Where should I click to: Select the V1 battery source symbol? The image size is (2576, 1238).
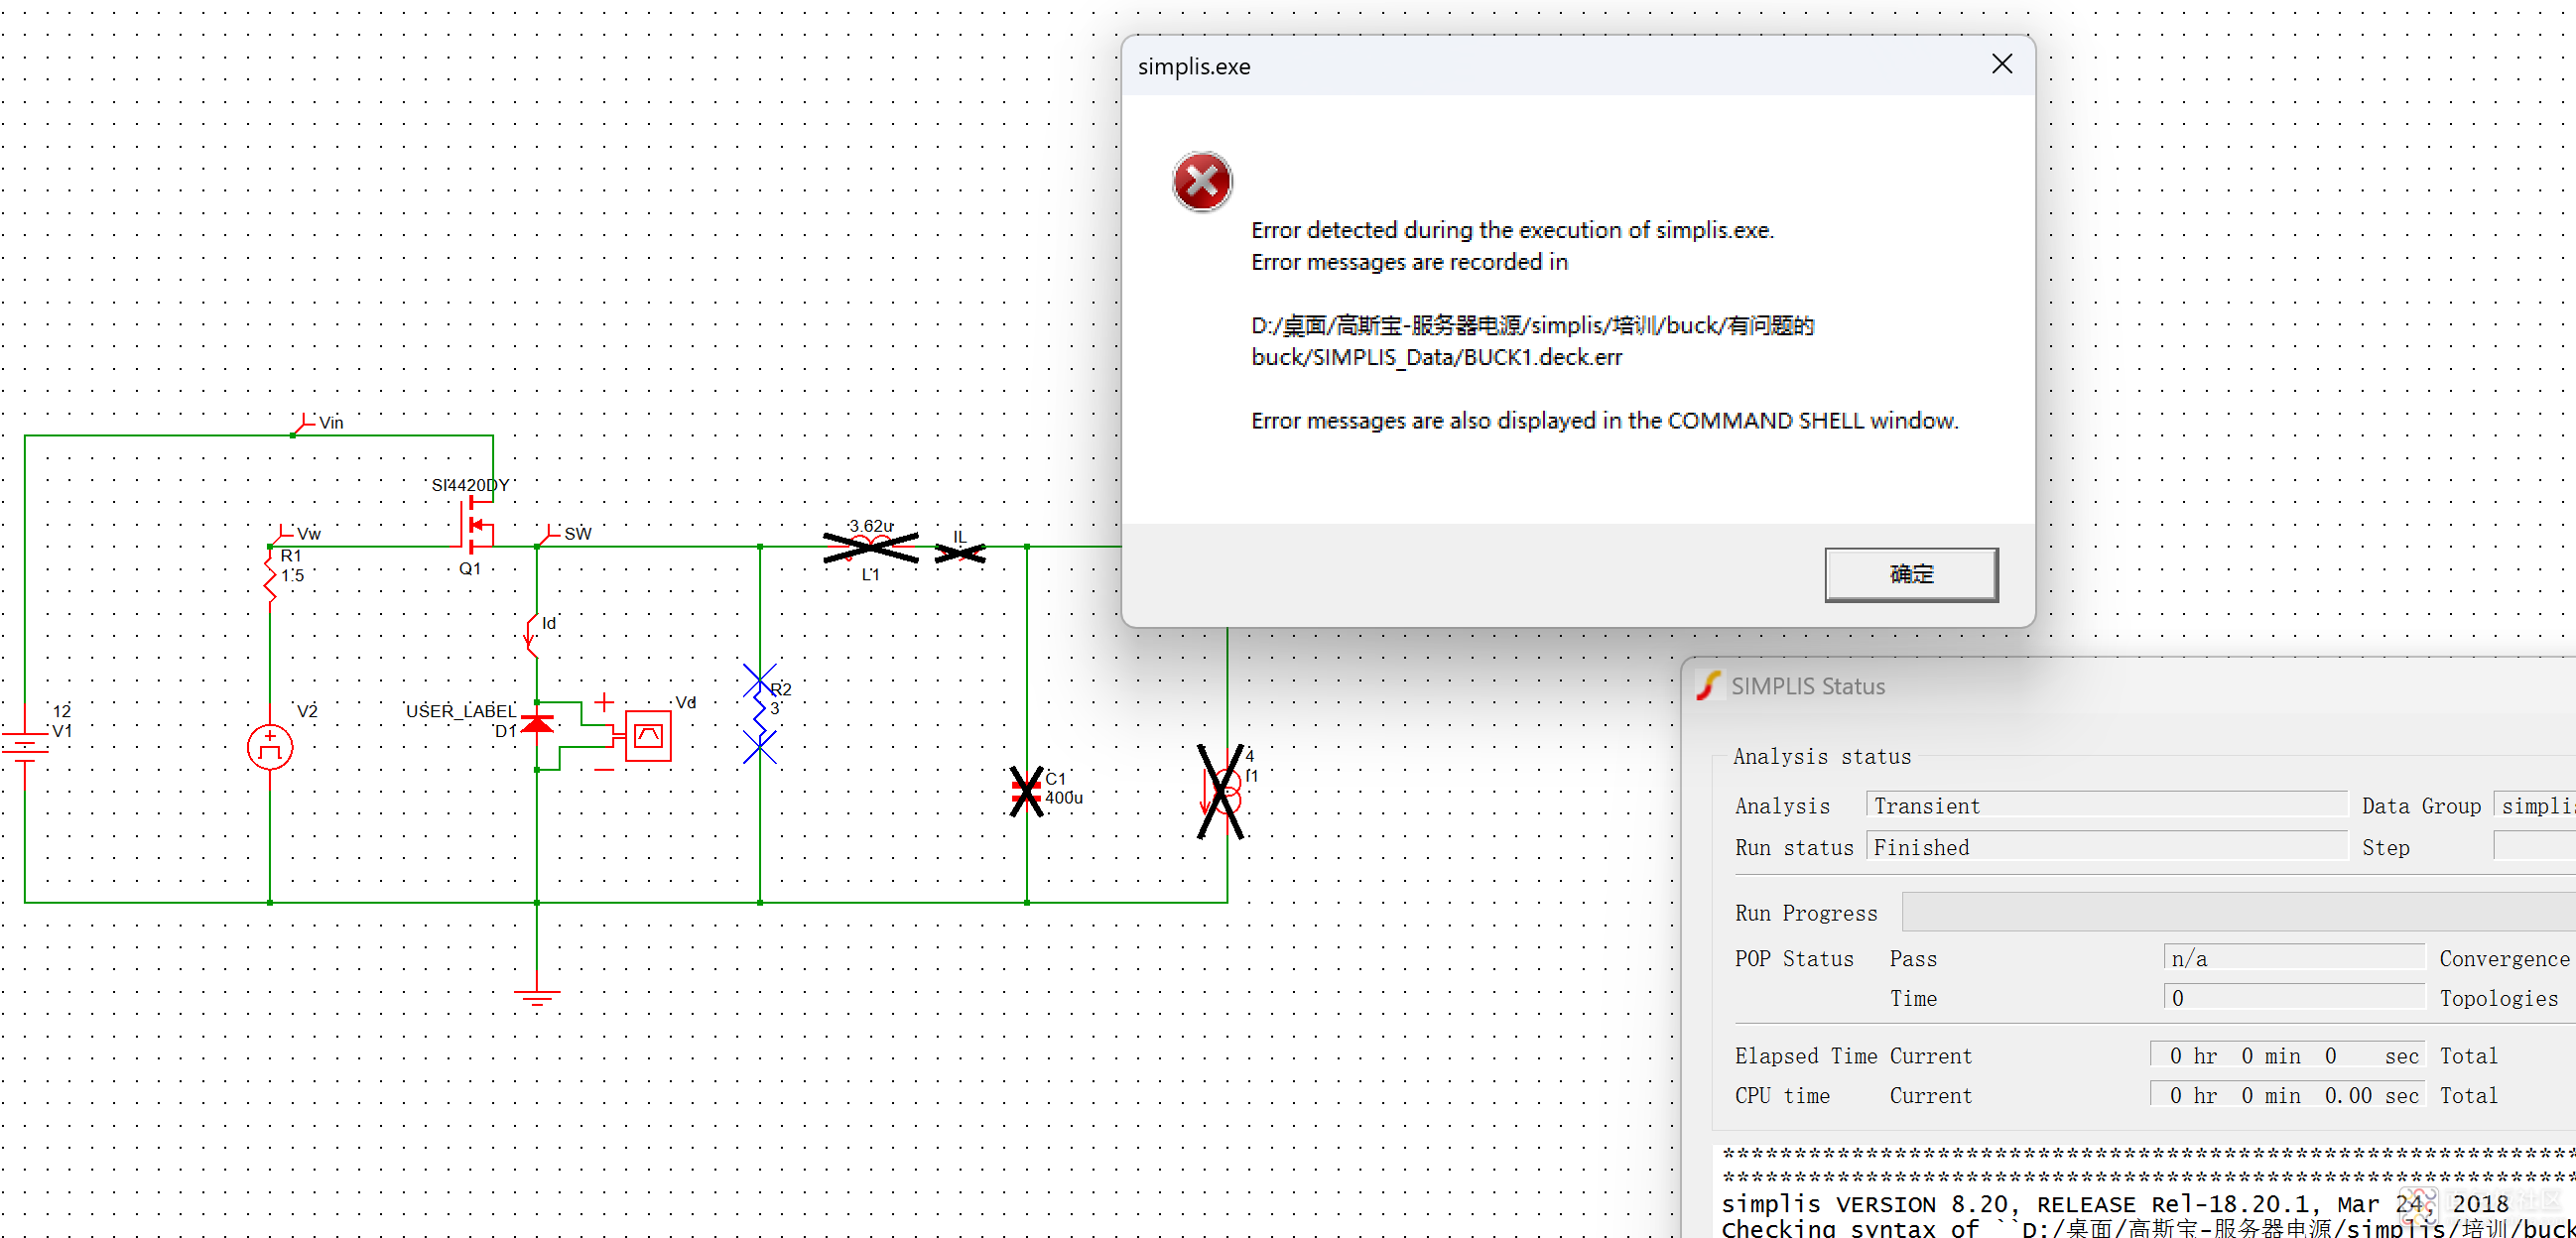coord(25,748)
